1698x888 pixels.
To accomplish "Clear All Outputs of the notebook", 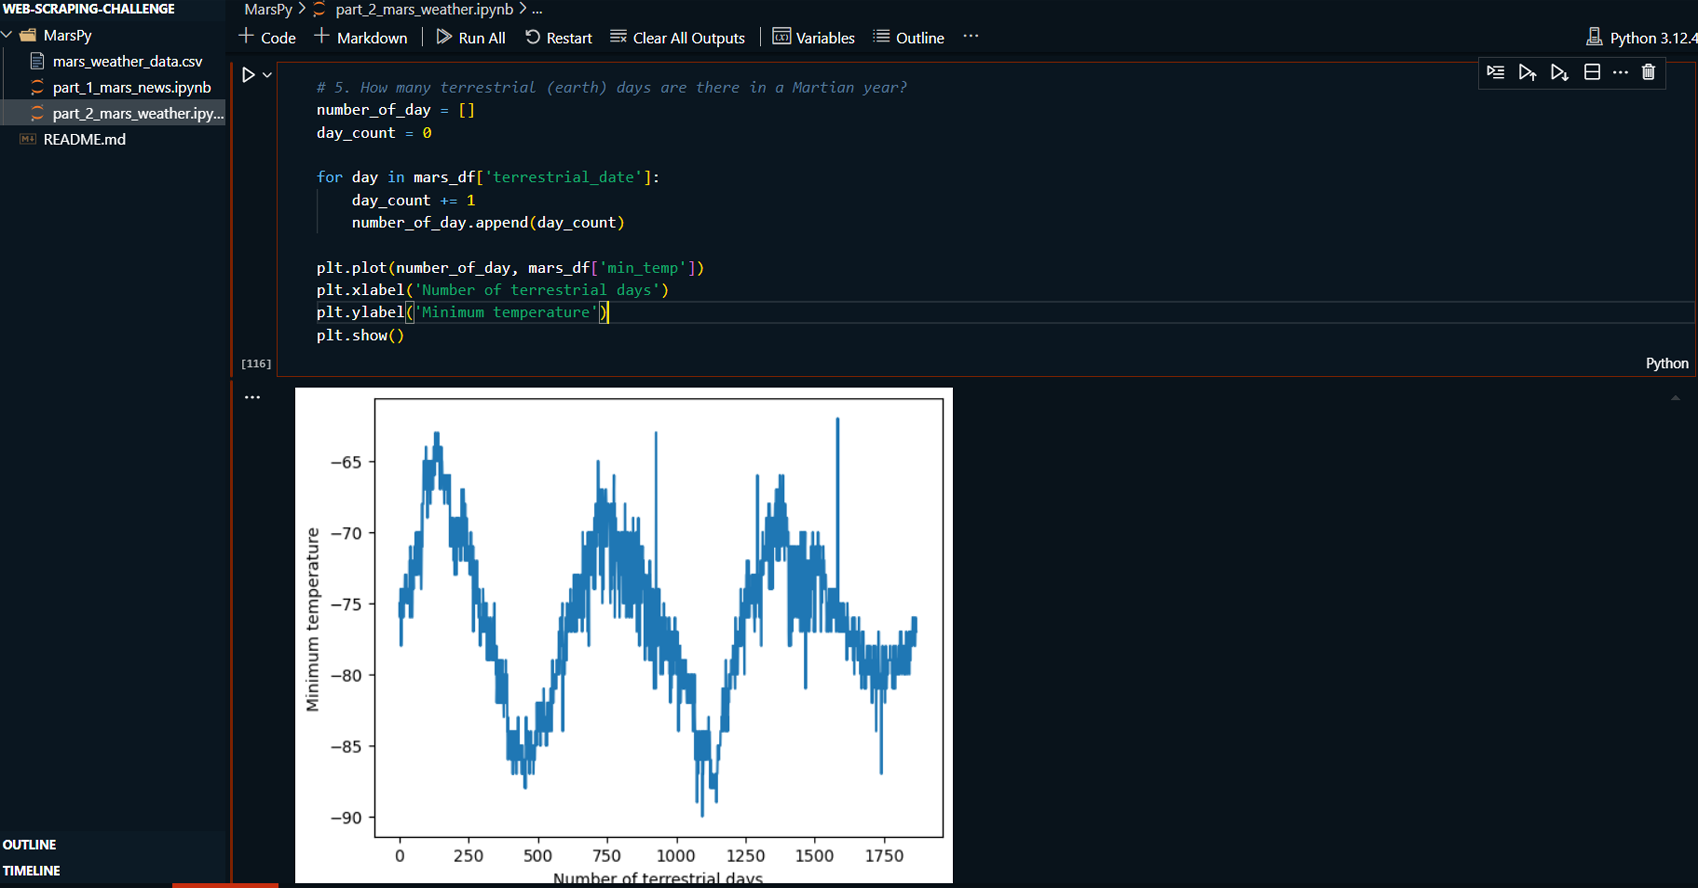I will [x=677, y=38].
